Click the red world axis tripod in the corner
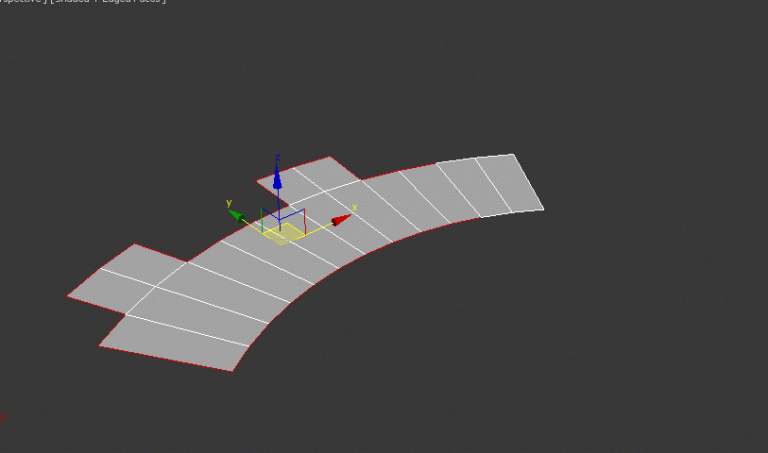This screenshot has height=453, width=768. click(3, 415)
